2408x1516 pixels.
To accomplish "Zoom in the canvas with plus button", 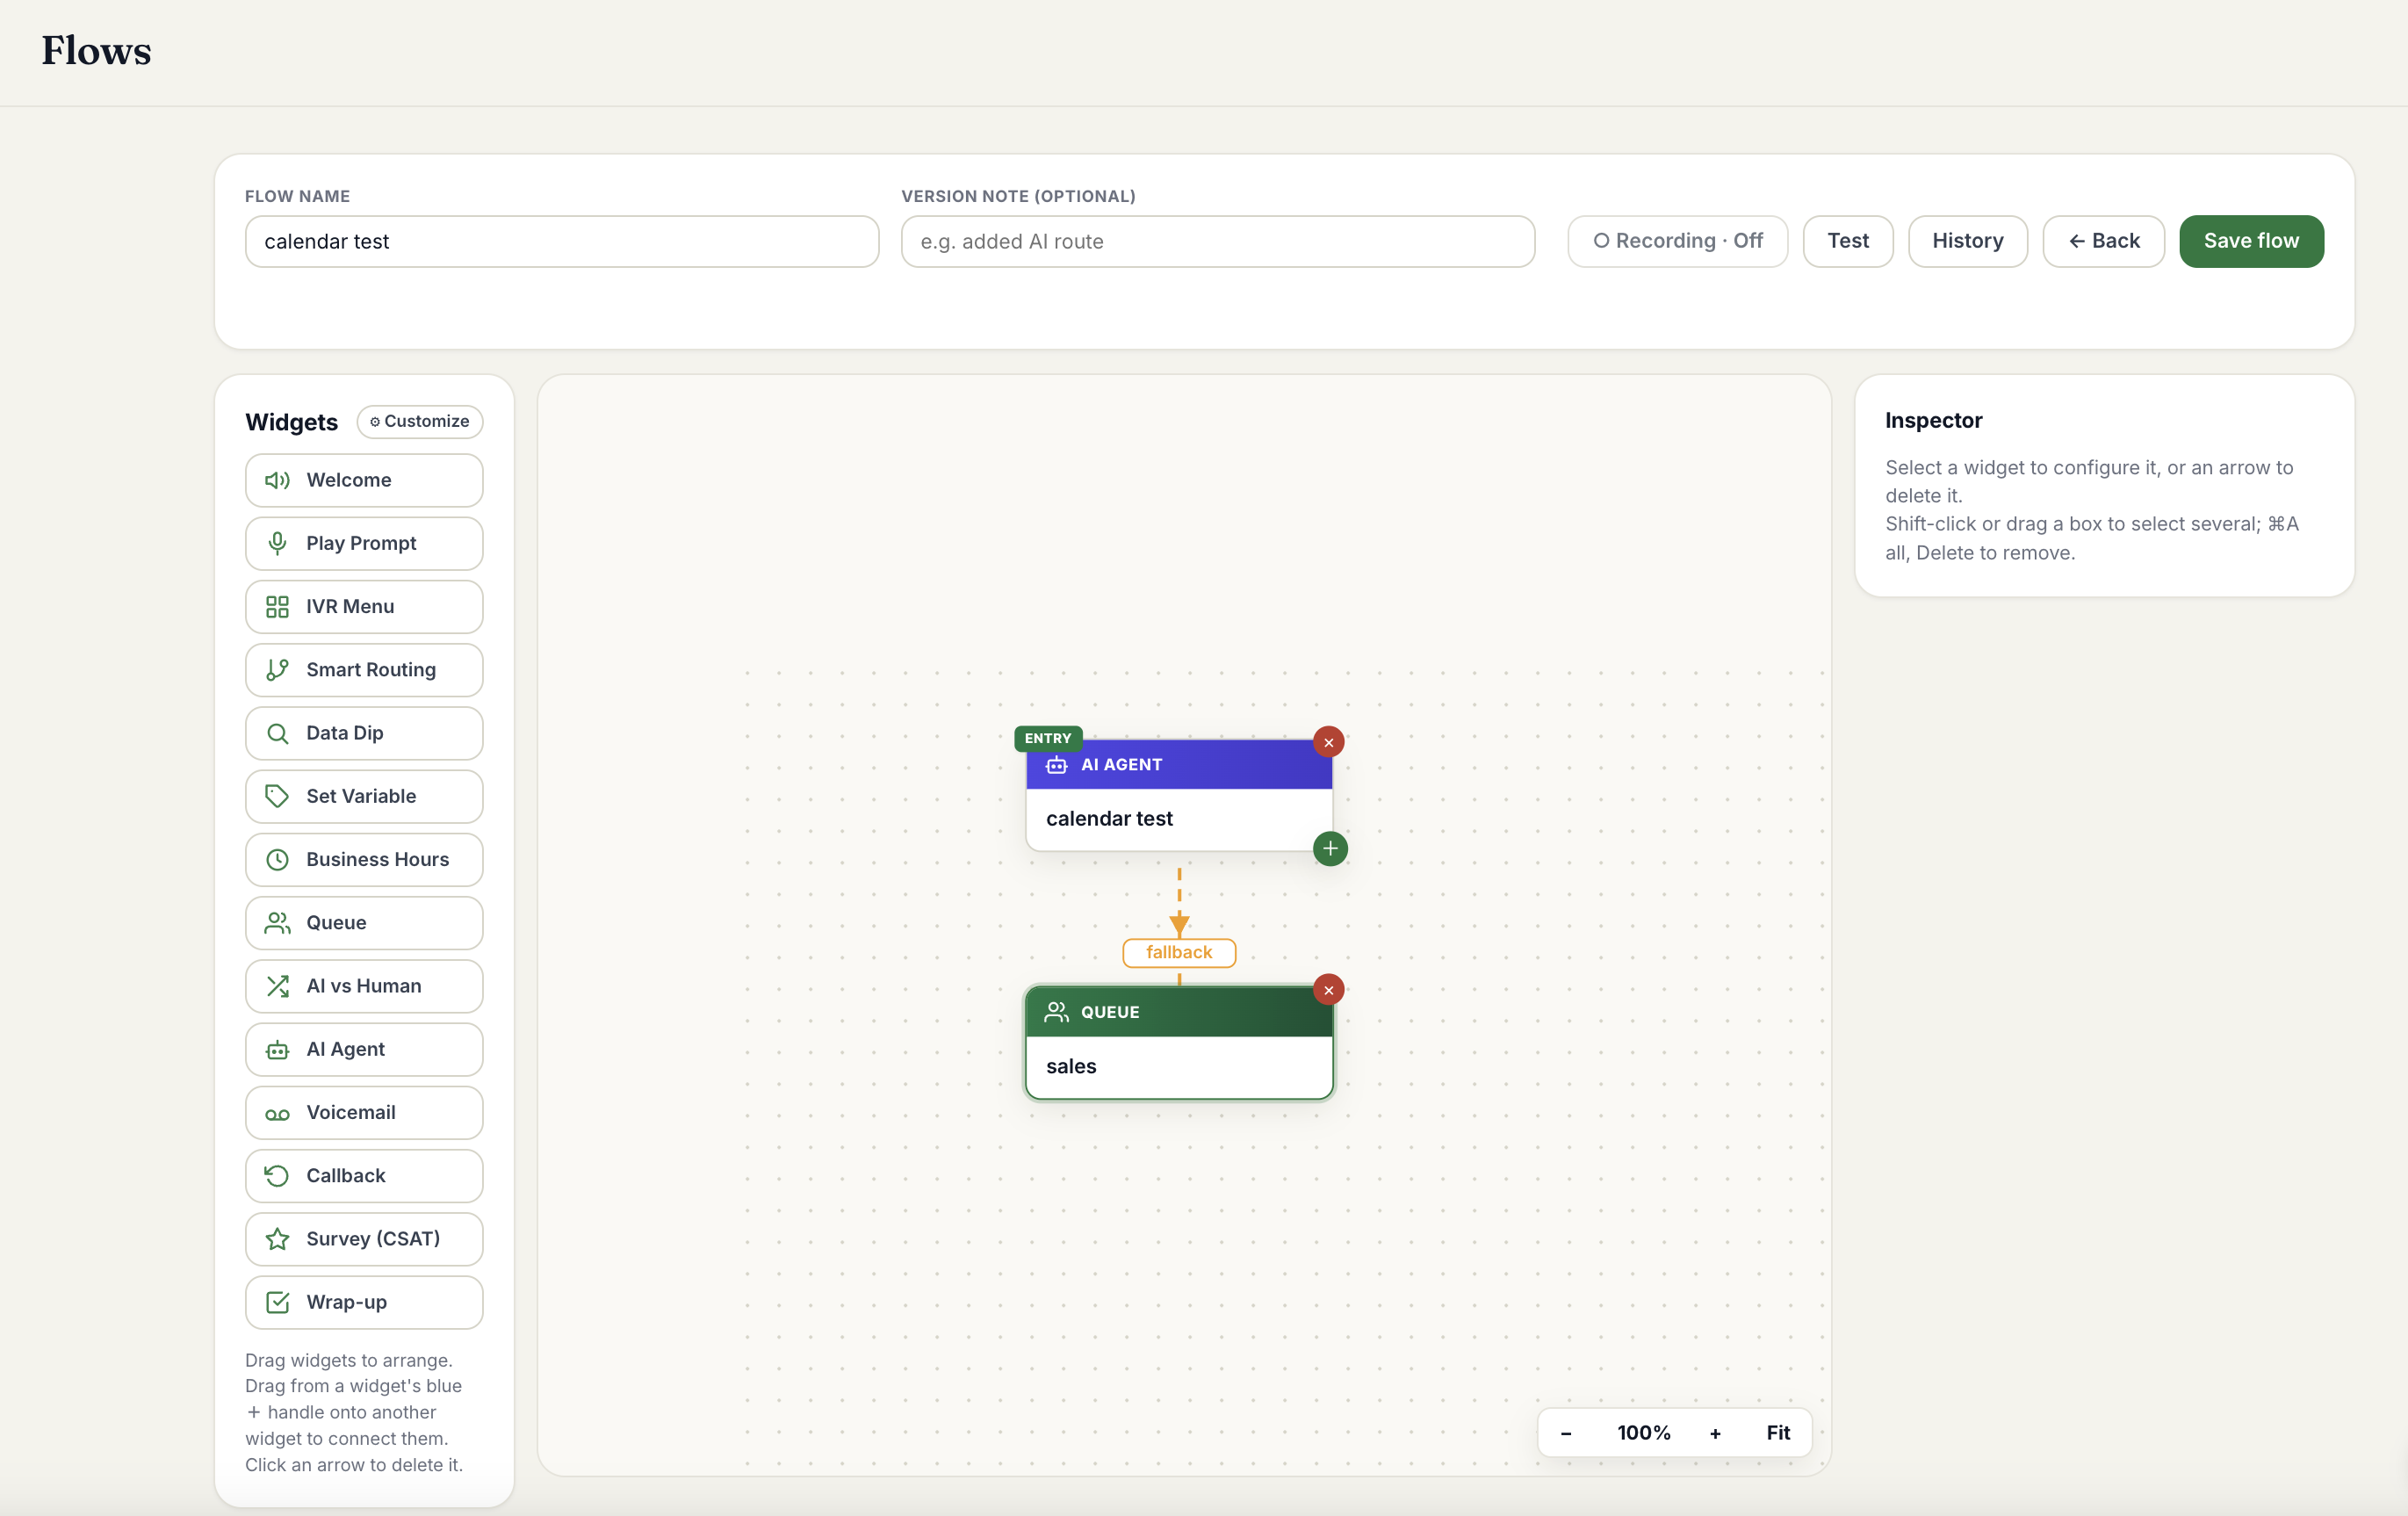I will click(x=1715, y=1433).
